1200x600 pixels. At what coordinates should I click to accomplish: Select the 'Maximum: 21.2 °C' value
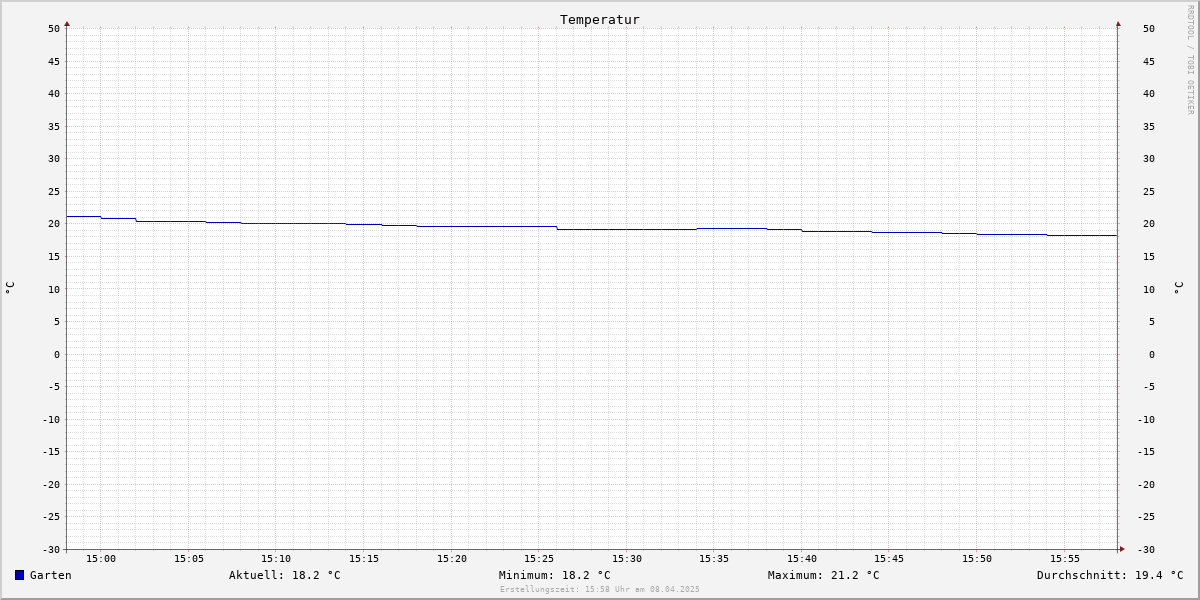(824, 575)
